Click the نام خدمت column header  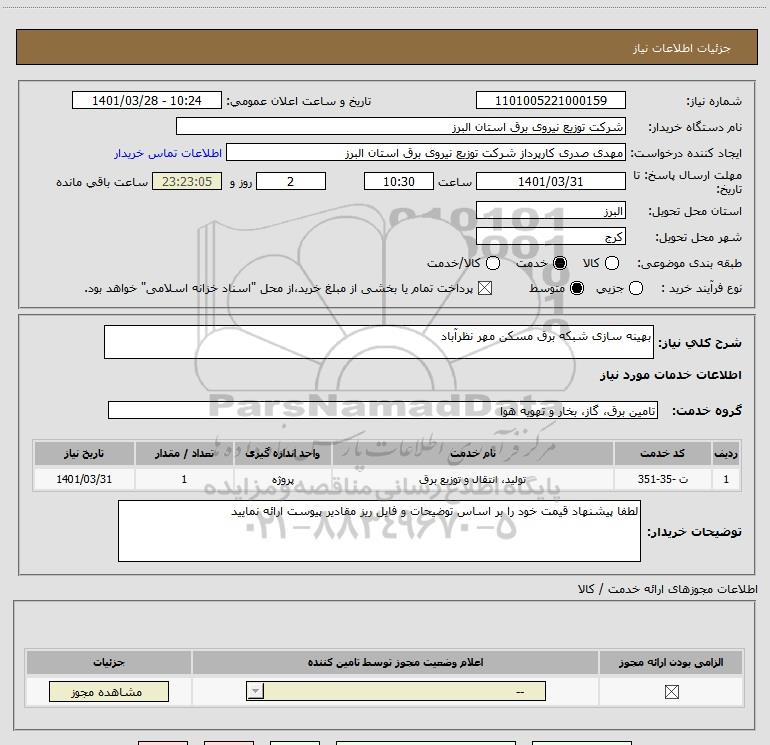[x=473, y=453]
